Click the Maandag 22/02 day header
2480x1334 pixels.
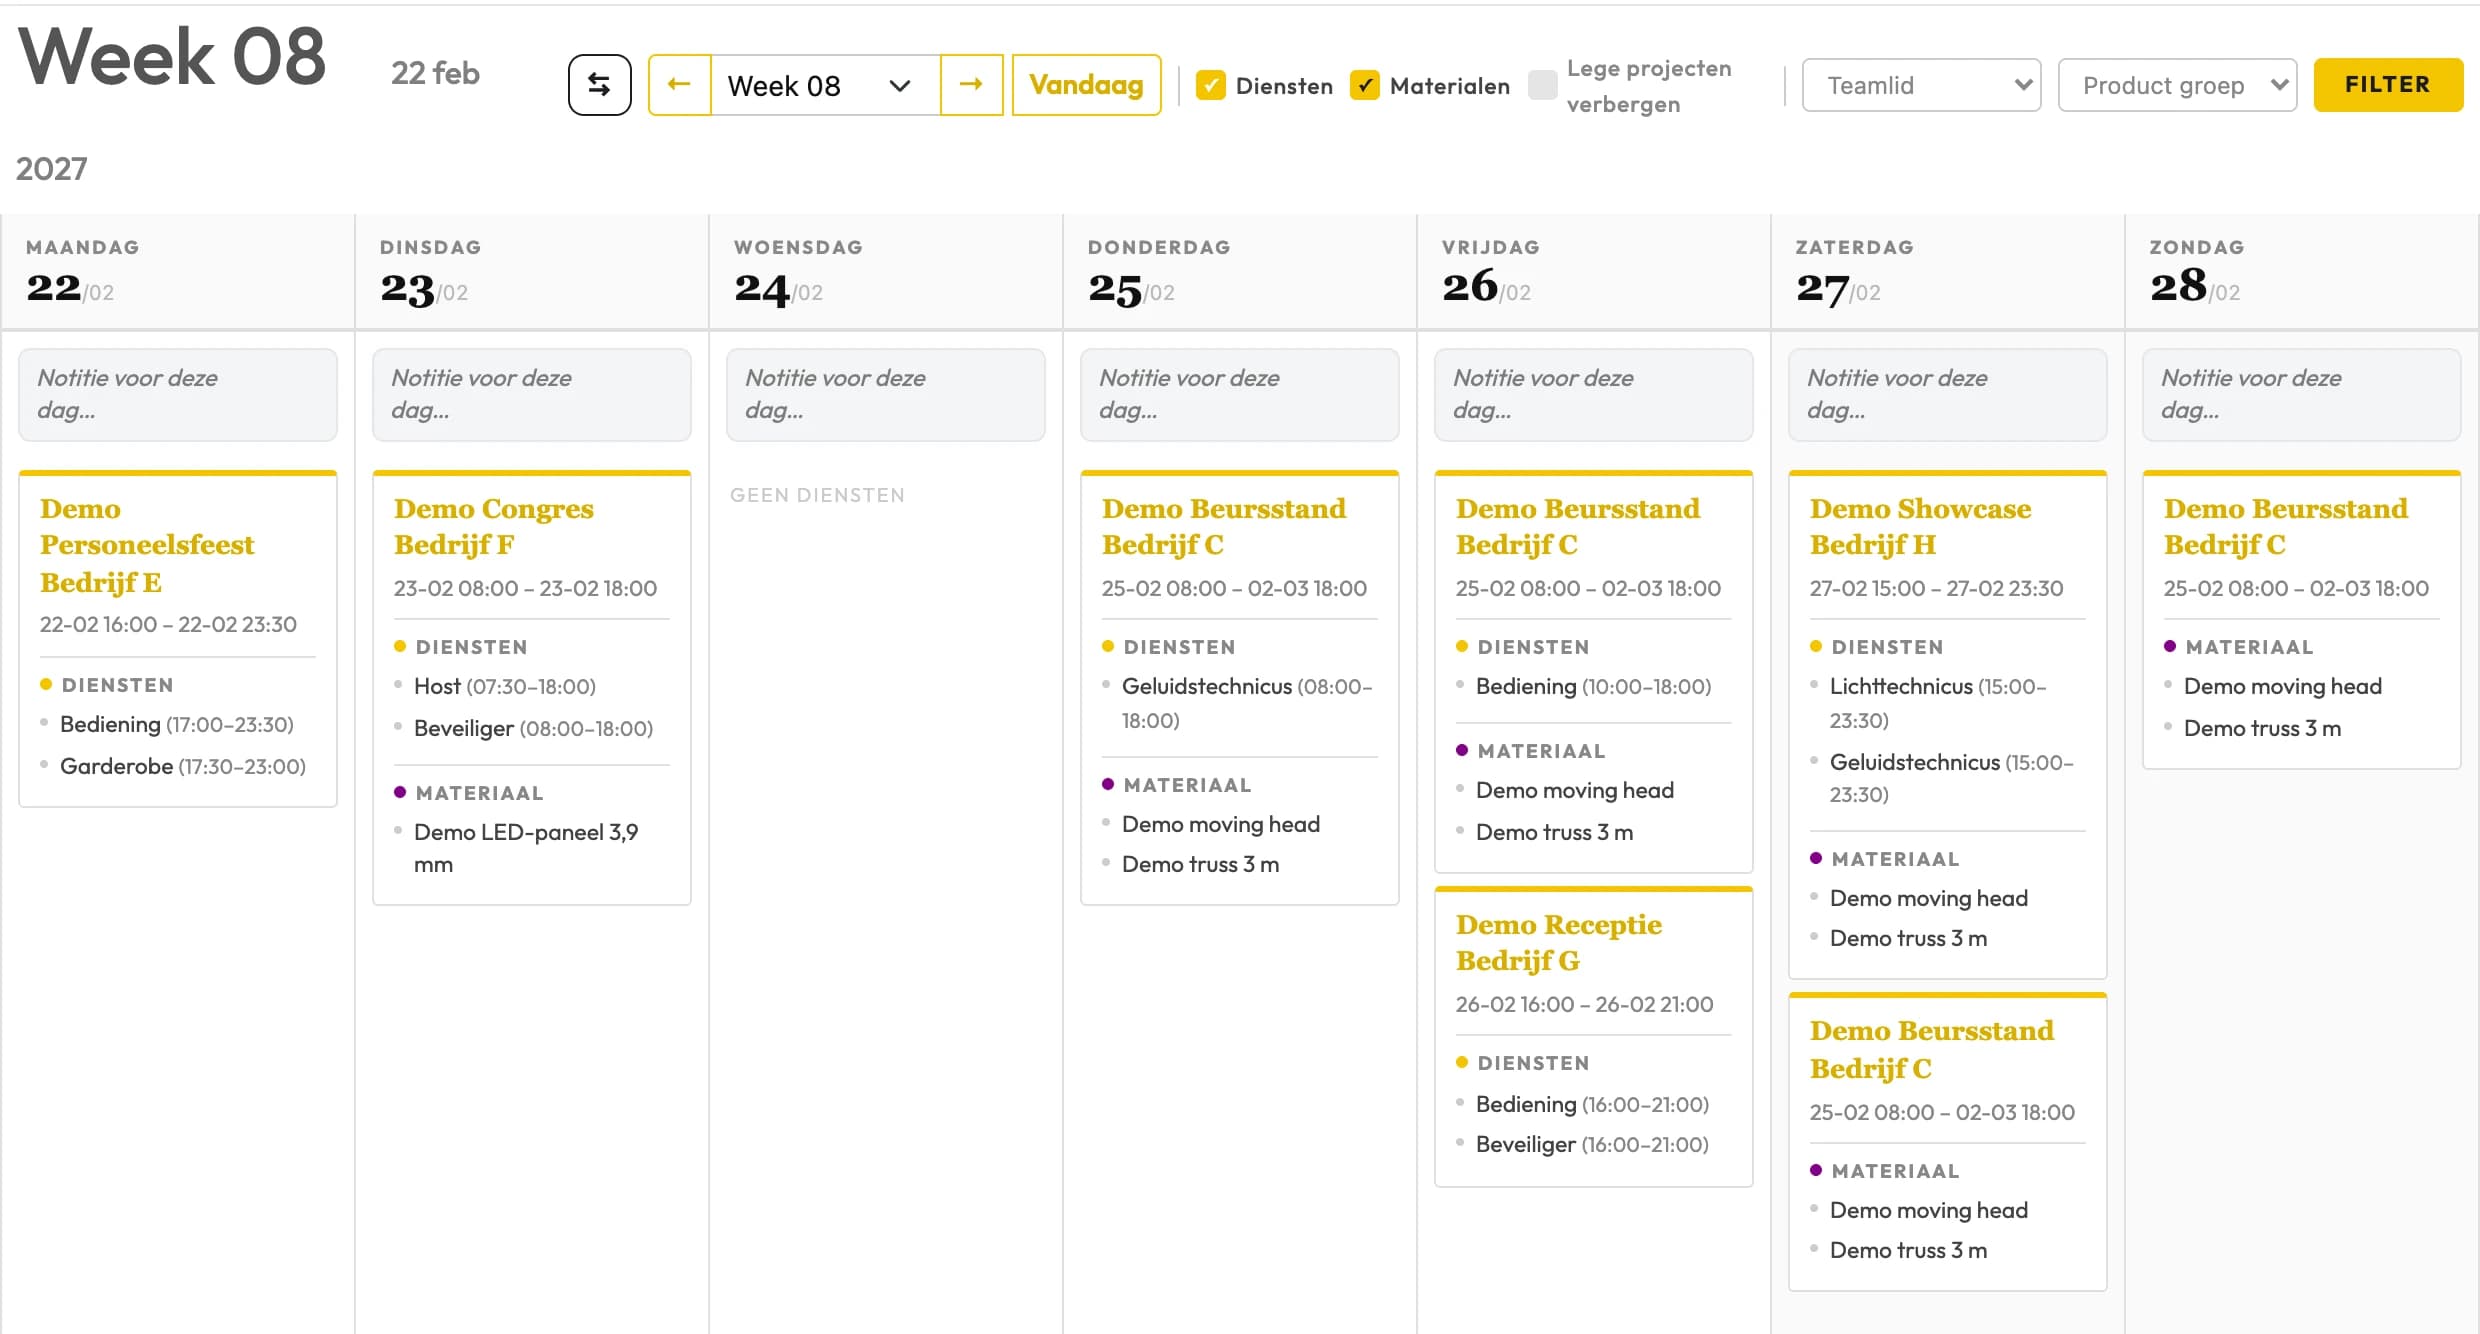(x=178, y=272)
